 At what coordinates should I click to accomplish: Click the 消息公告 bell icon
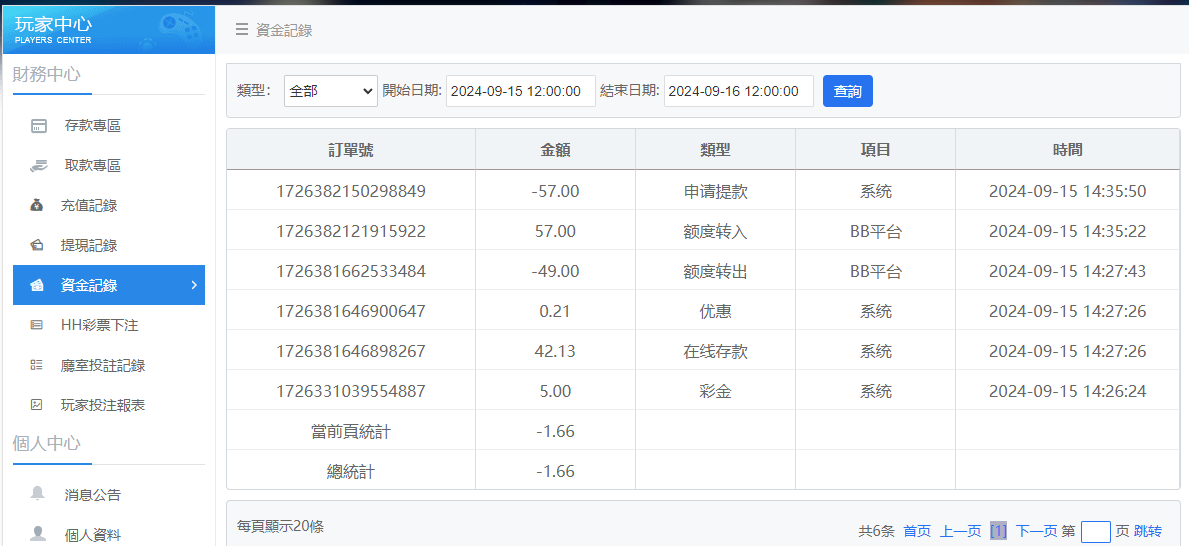38,494
